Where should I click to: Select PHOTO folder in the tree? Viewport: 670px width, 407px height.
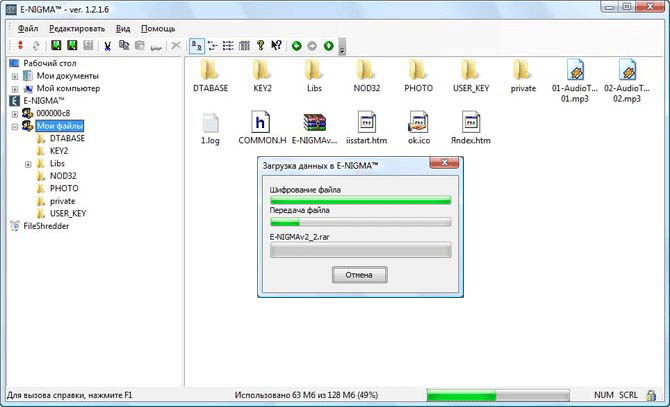pos(64,188)
